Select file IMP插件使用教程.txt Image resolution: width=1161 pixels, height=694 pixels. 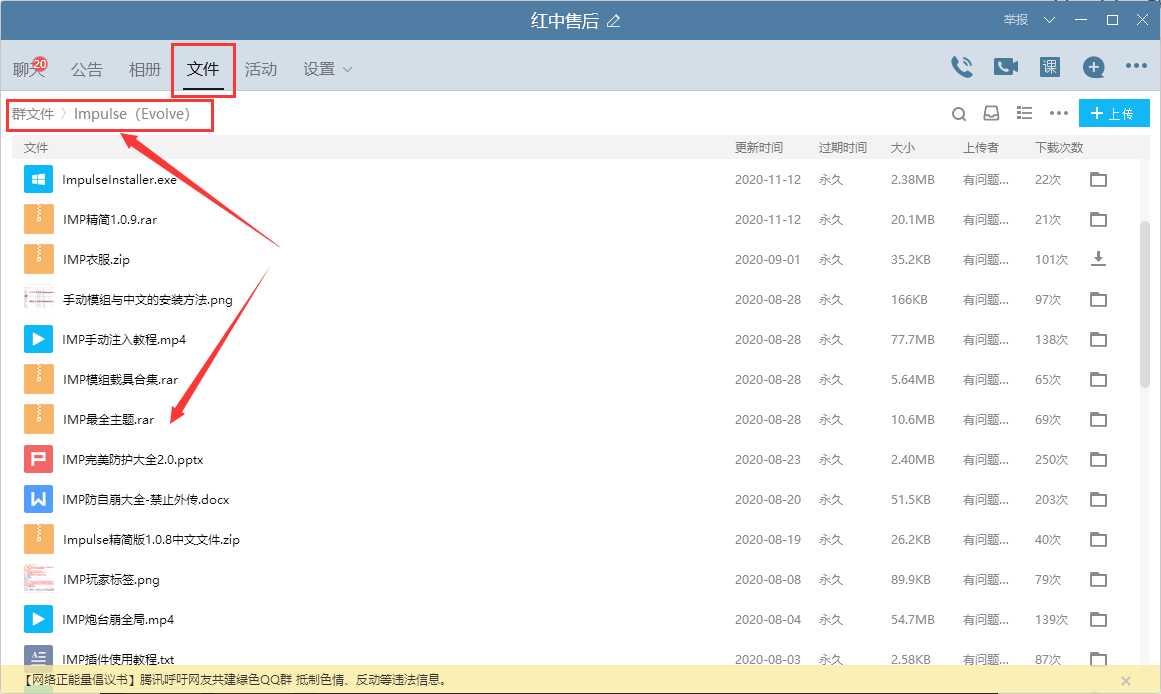click(x=118, y=658)
